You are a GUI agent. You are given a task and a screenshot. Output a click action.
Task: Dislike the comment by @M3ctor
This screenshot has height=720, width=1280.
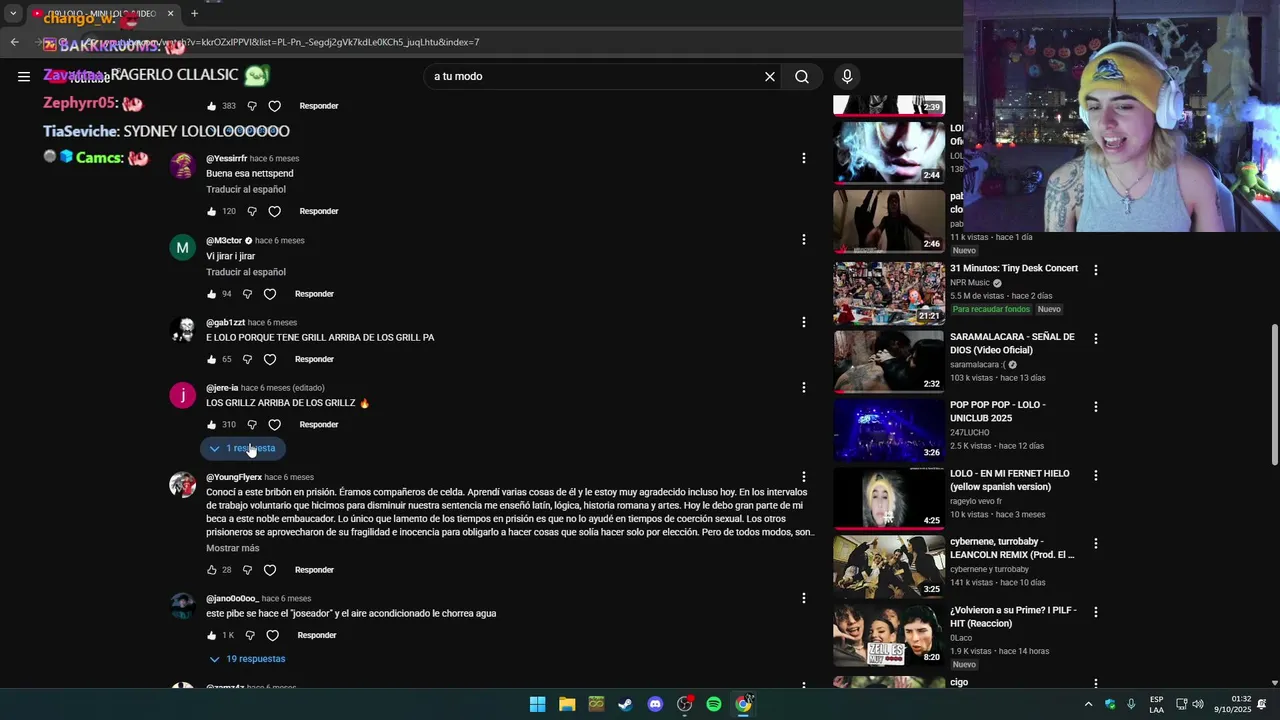tap(247, 294)
